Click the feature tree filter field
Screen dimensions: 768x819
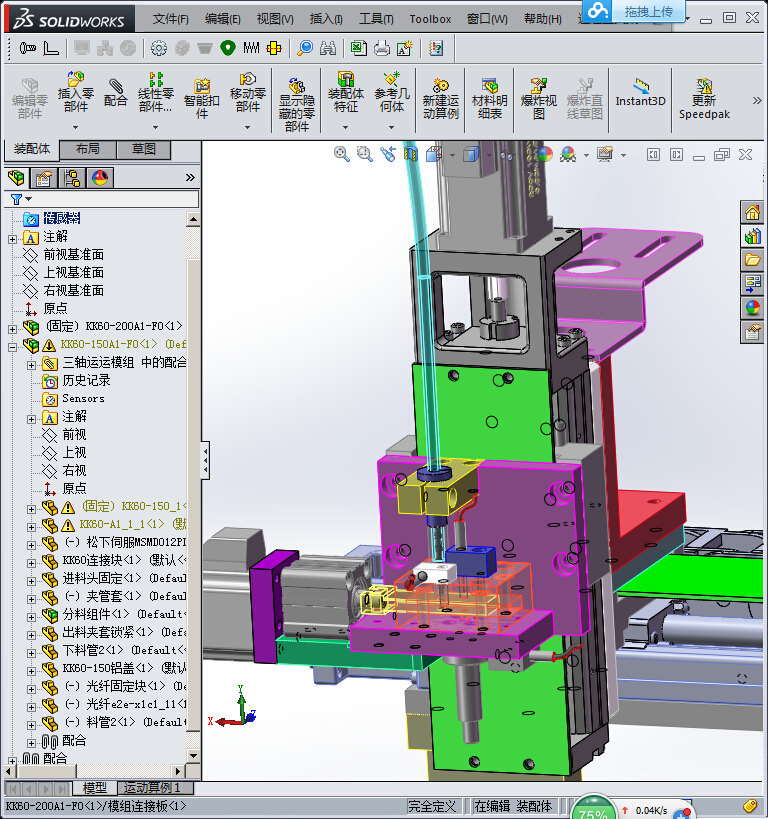click(x=102, y=199)
